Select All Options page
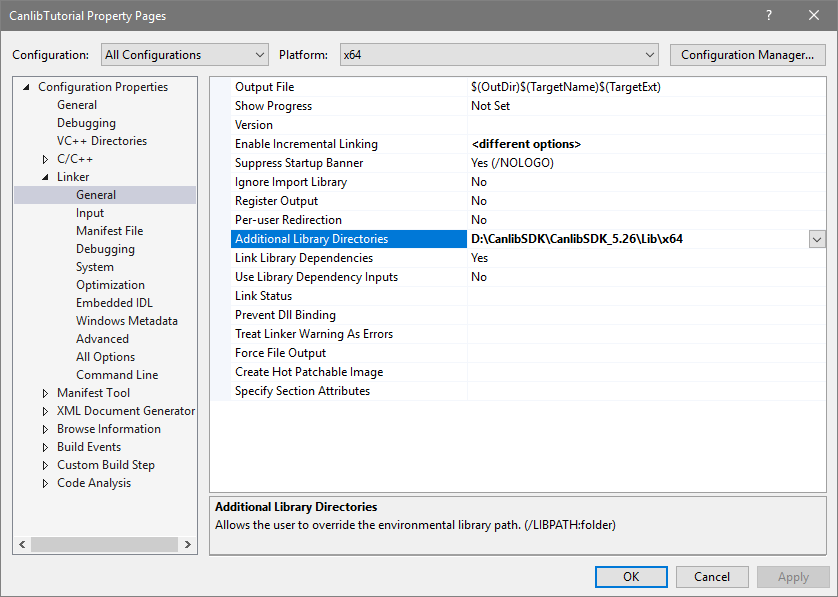The height and width of the screenshot is (597, 838). click(x=105, y=357)
